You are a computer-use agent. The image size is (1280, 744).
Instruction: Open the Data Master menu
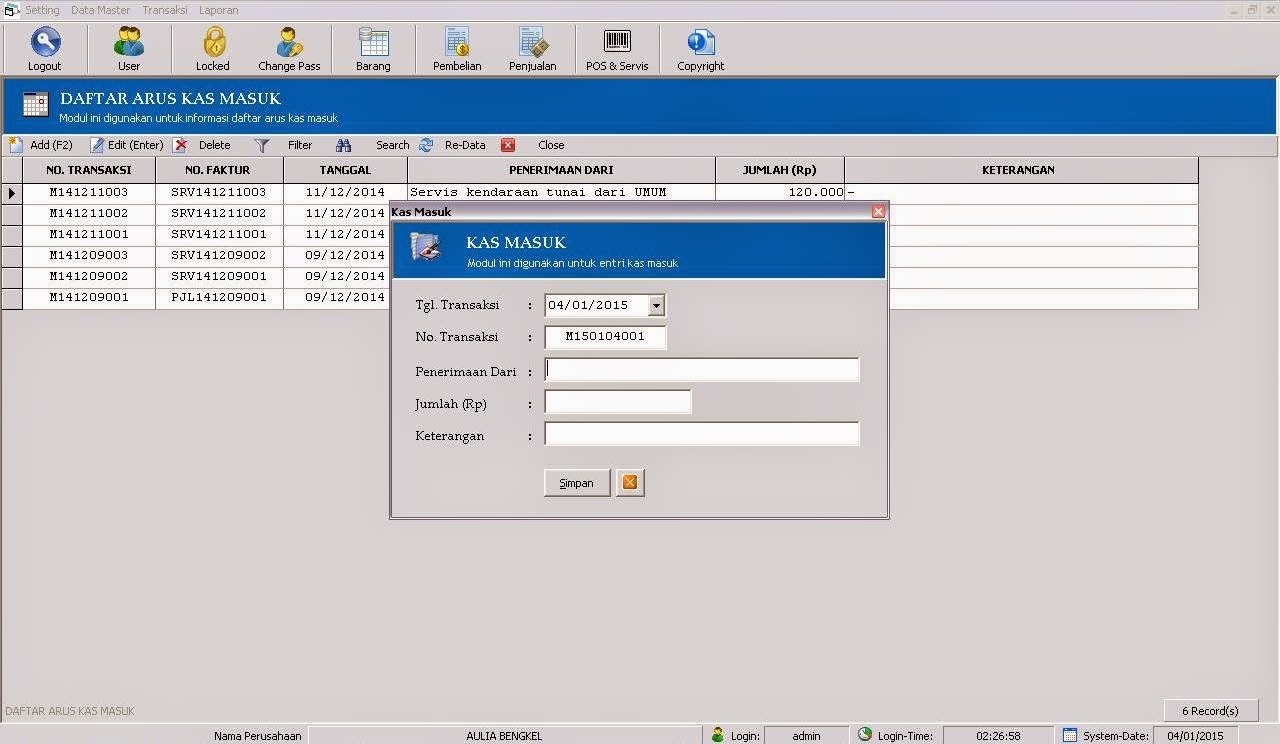point(100,10)
